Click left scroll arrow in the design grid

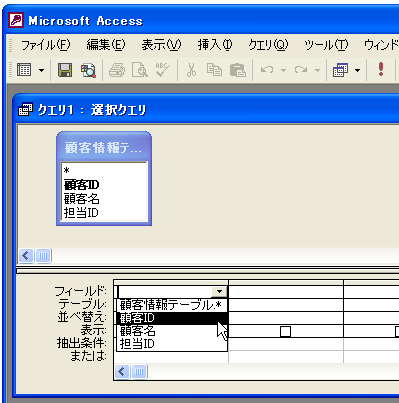pos(122,371)
